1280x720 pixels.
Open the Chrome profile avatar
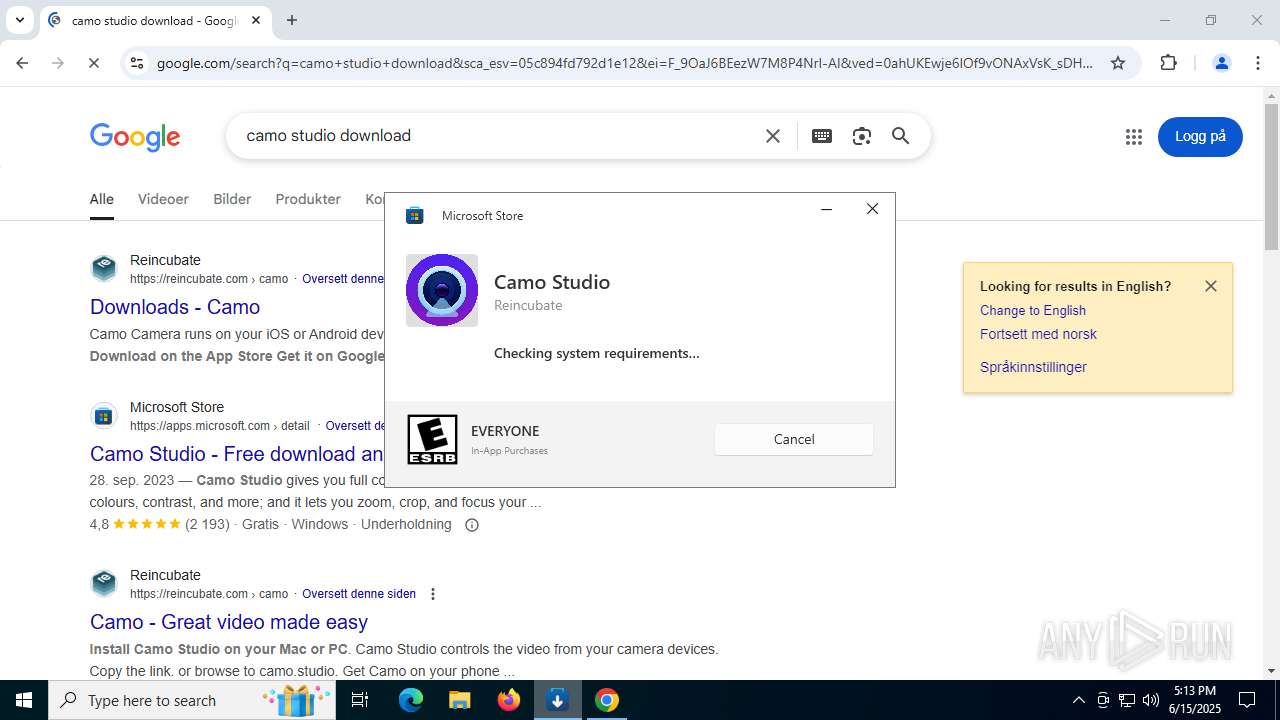click(1221, 63)
